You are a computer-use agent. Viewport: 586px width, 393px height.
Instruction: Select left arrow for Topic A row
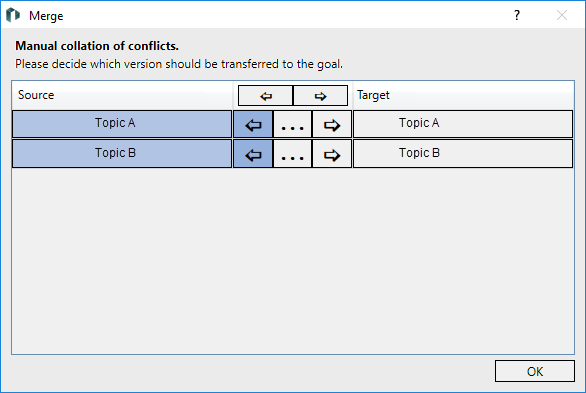tap(253, 124)
